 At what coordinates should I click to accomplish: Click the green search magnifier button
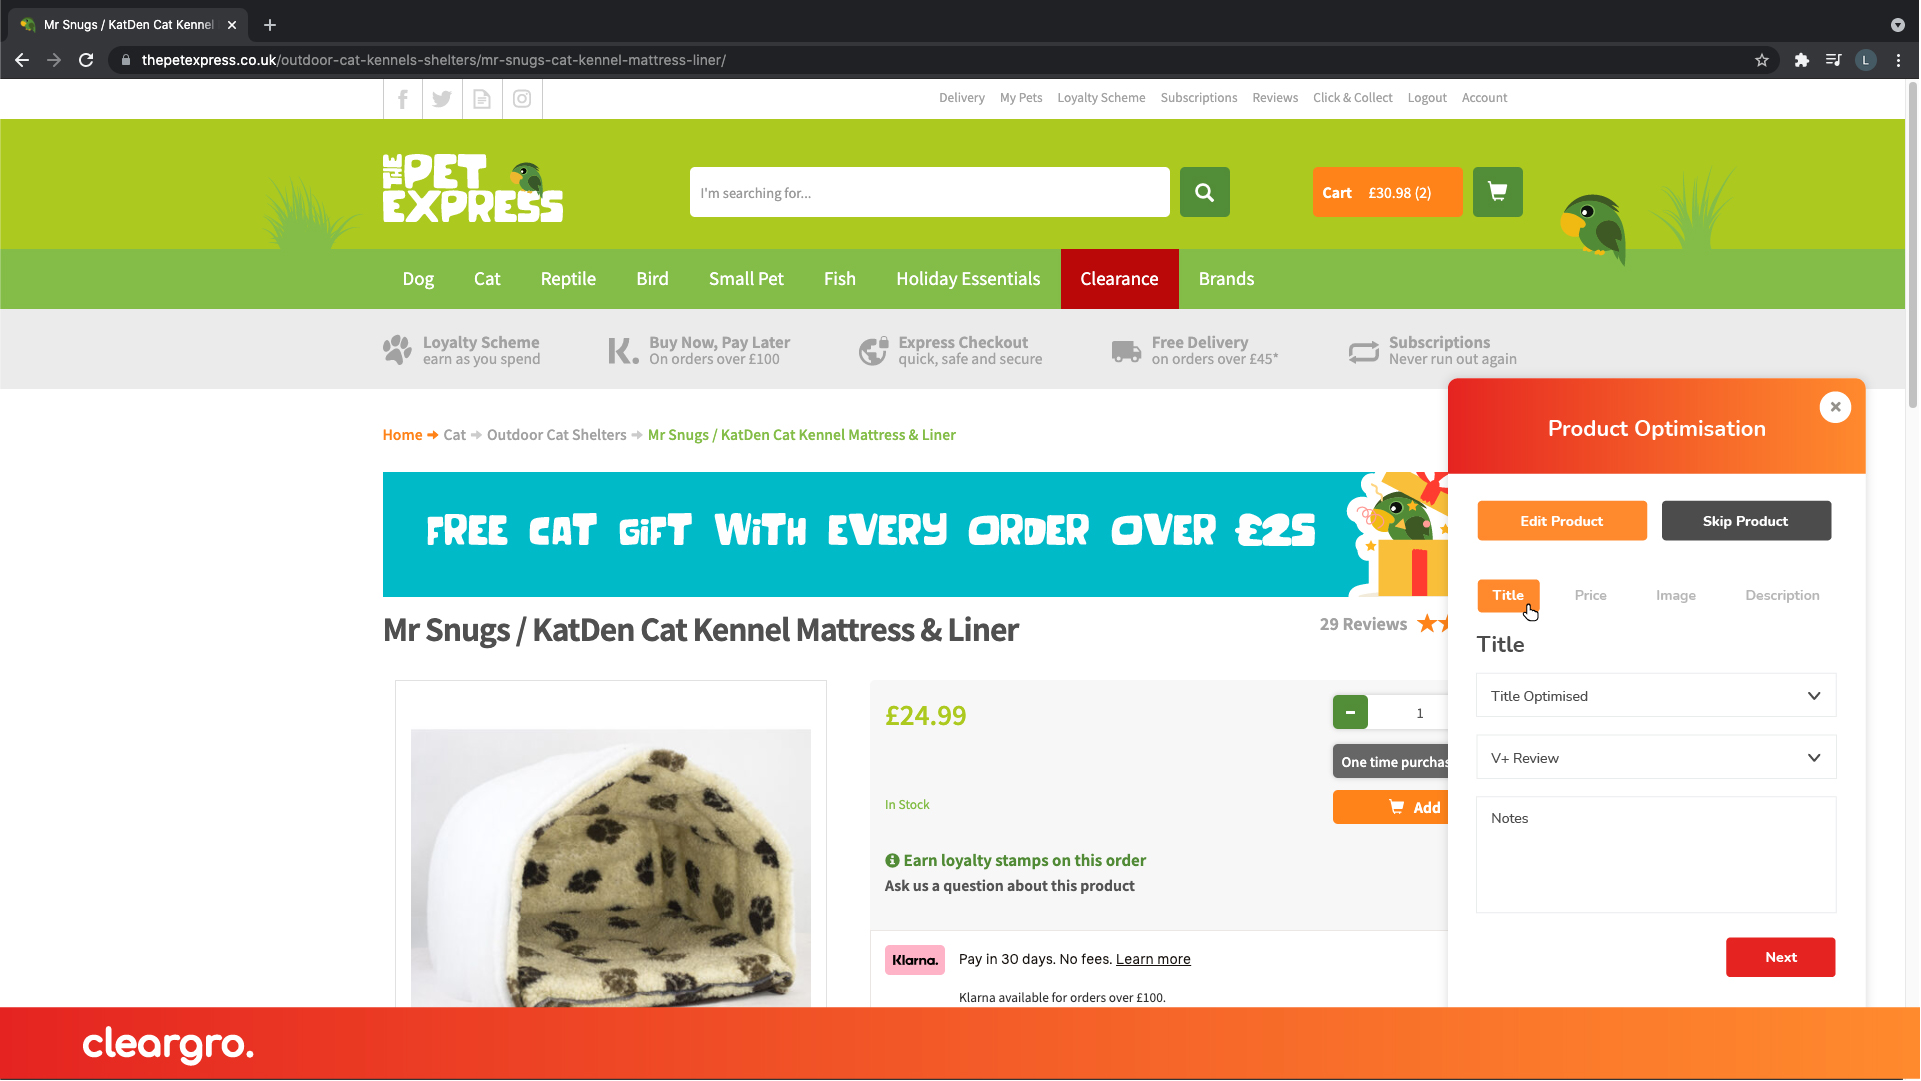tap(1205, 192)
